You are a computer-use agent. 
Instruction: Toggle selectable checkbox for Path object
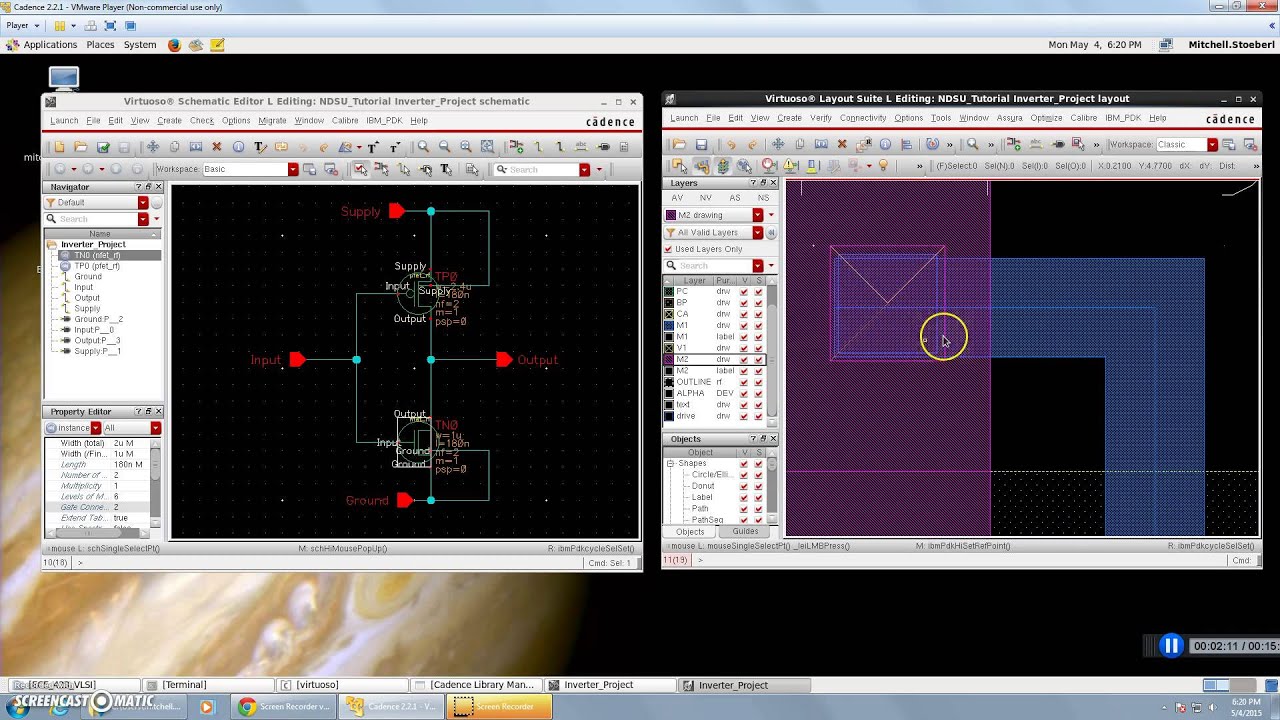click(758, 509)
